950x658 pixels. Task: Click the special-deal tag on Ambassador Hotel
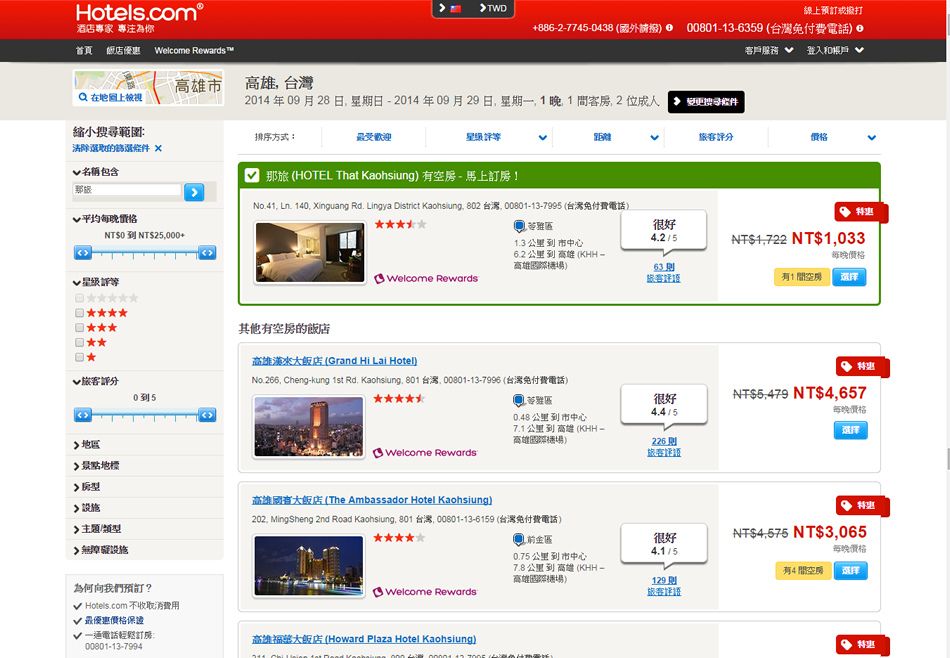(x=862, y=505)
